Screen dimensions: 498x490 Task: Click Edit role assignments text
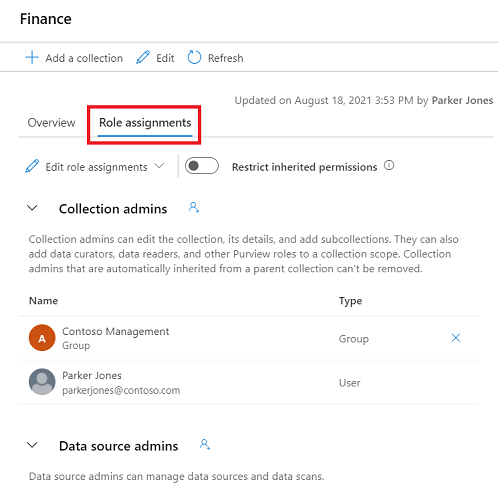click(x=96, y=167)
